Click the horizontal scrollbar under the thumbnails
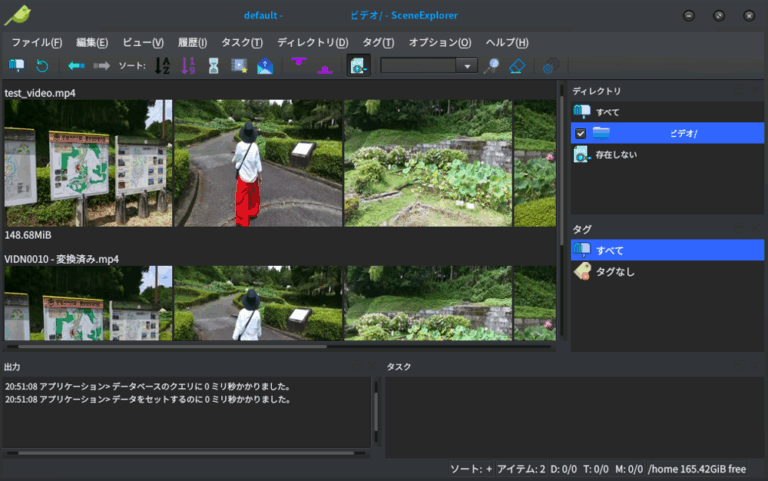Image resolution: width=768 pixels, height=481 pixels. (x=200, y=347)
